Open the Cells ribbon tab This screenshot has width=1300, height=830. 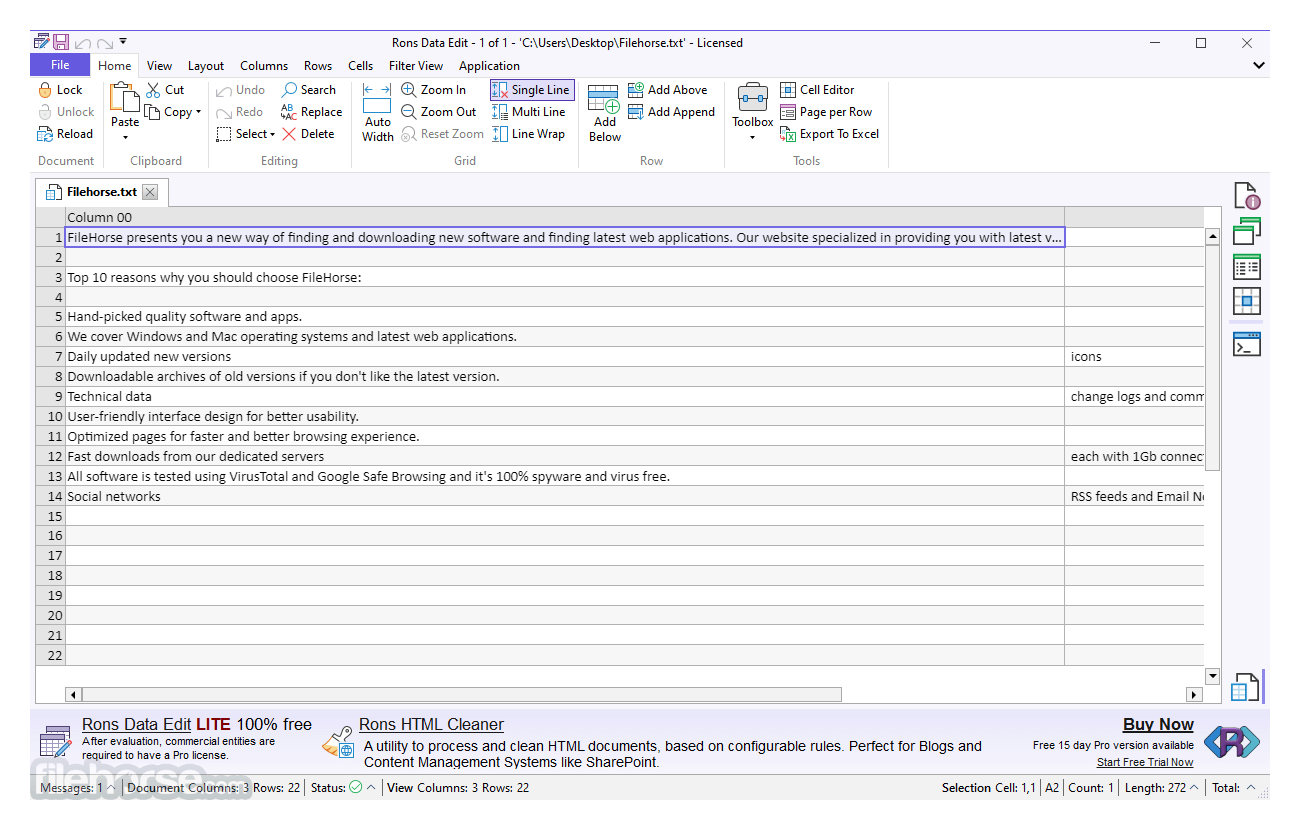pos(361,66)
